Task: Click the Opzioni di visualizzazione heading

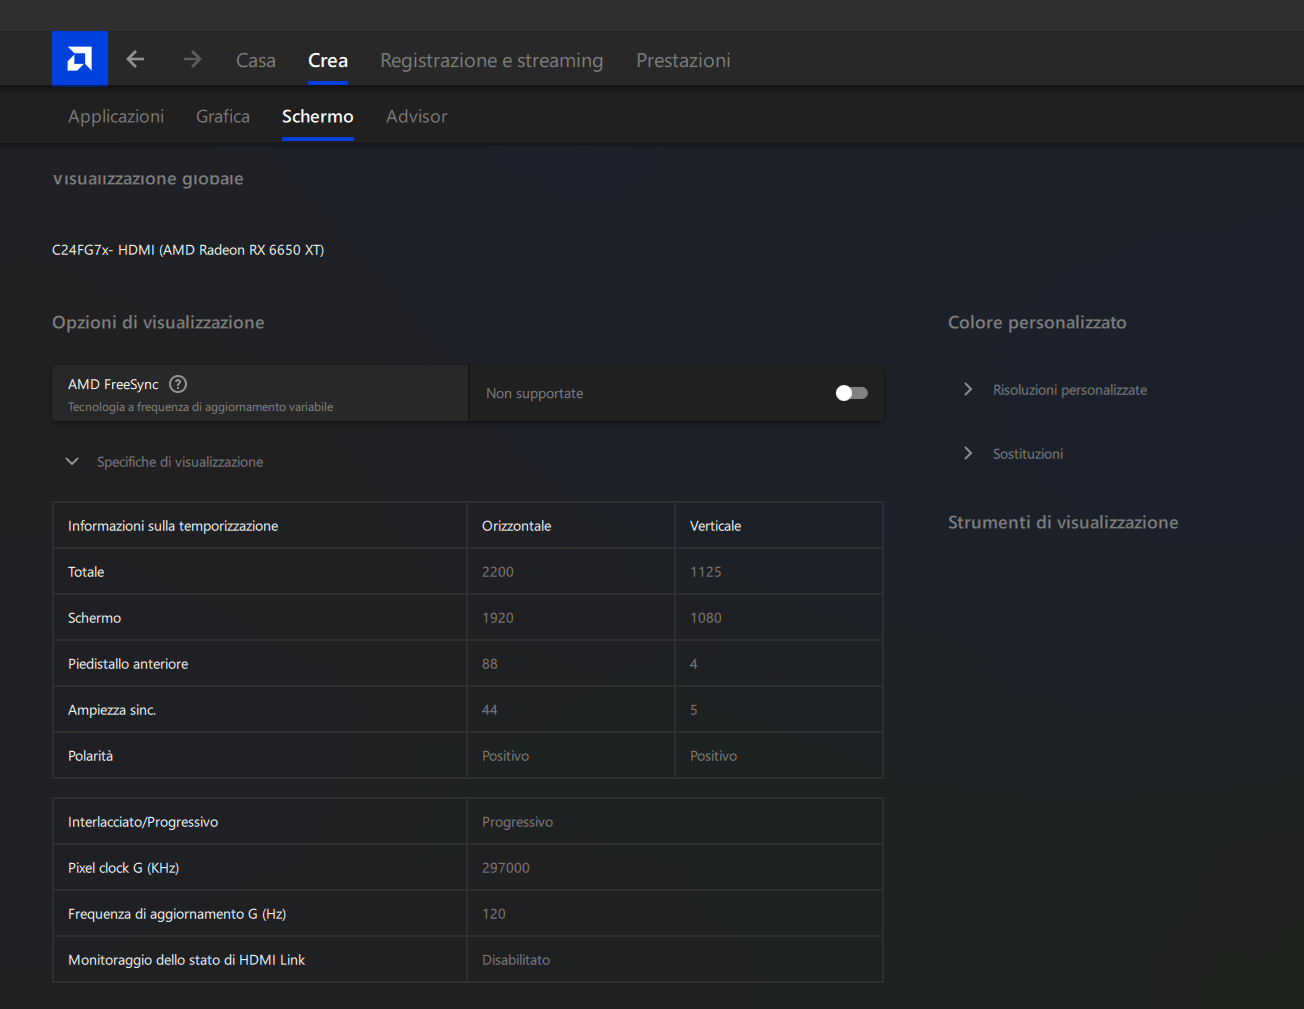Action: 158,322
